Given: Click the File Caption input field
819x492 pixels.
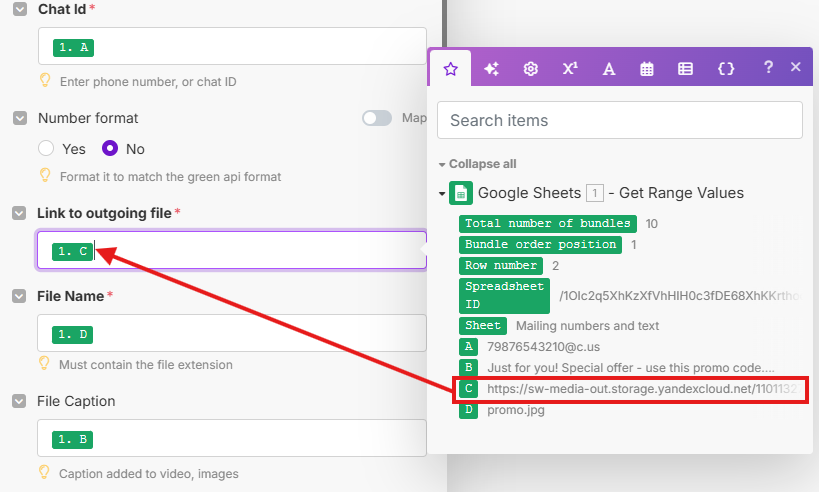Looking at the screenshot, I should tap(232, 439).
